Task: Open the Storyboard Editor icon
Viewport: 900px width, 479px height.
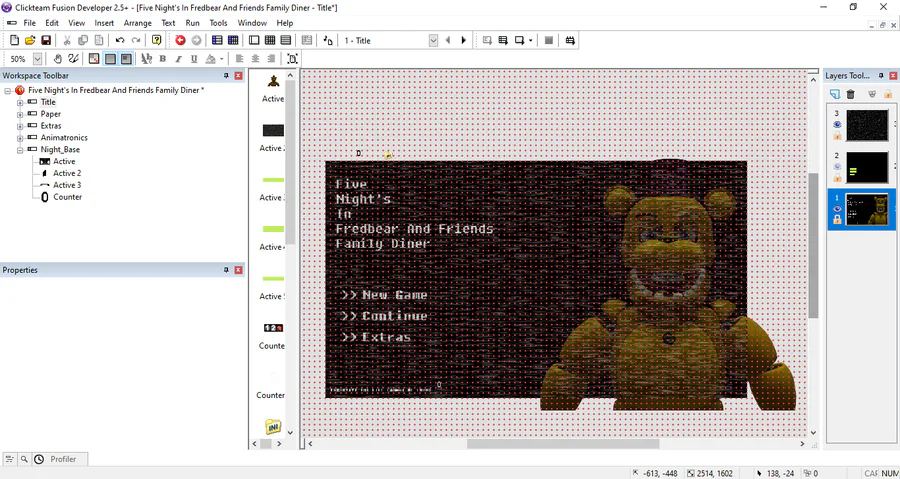Action: tap(217, 40)
